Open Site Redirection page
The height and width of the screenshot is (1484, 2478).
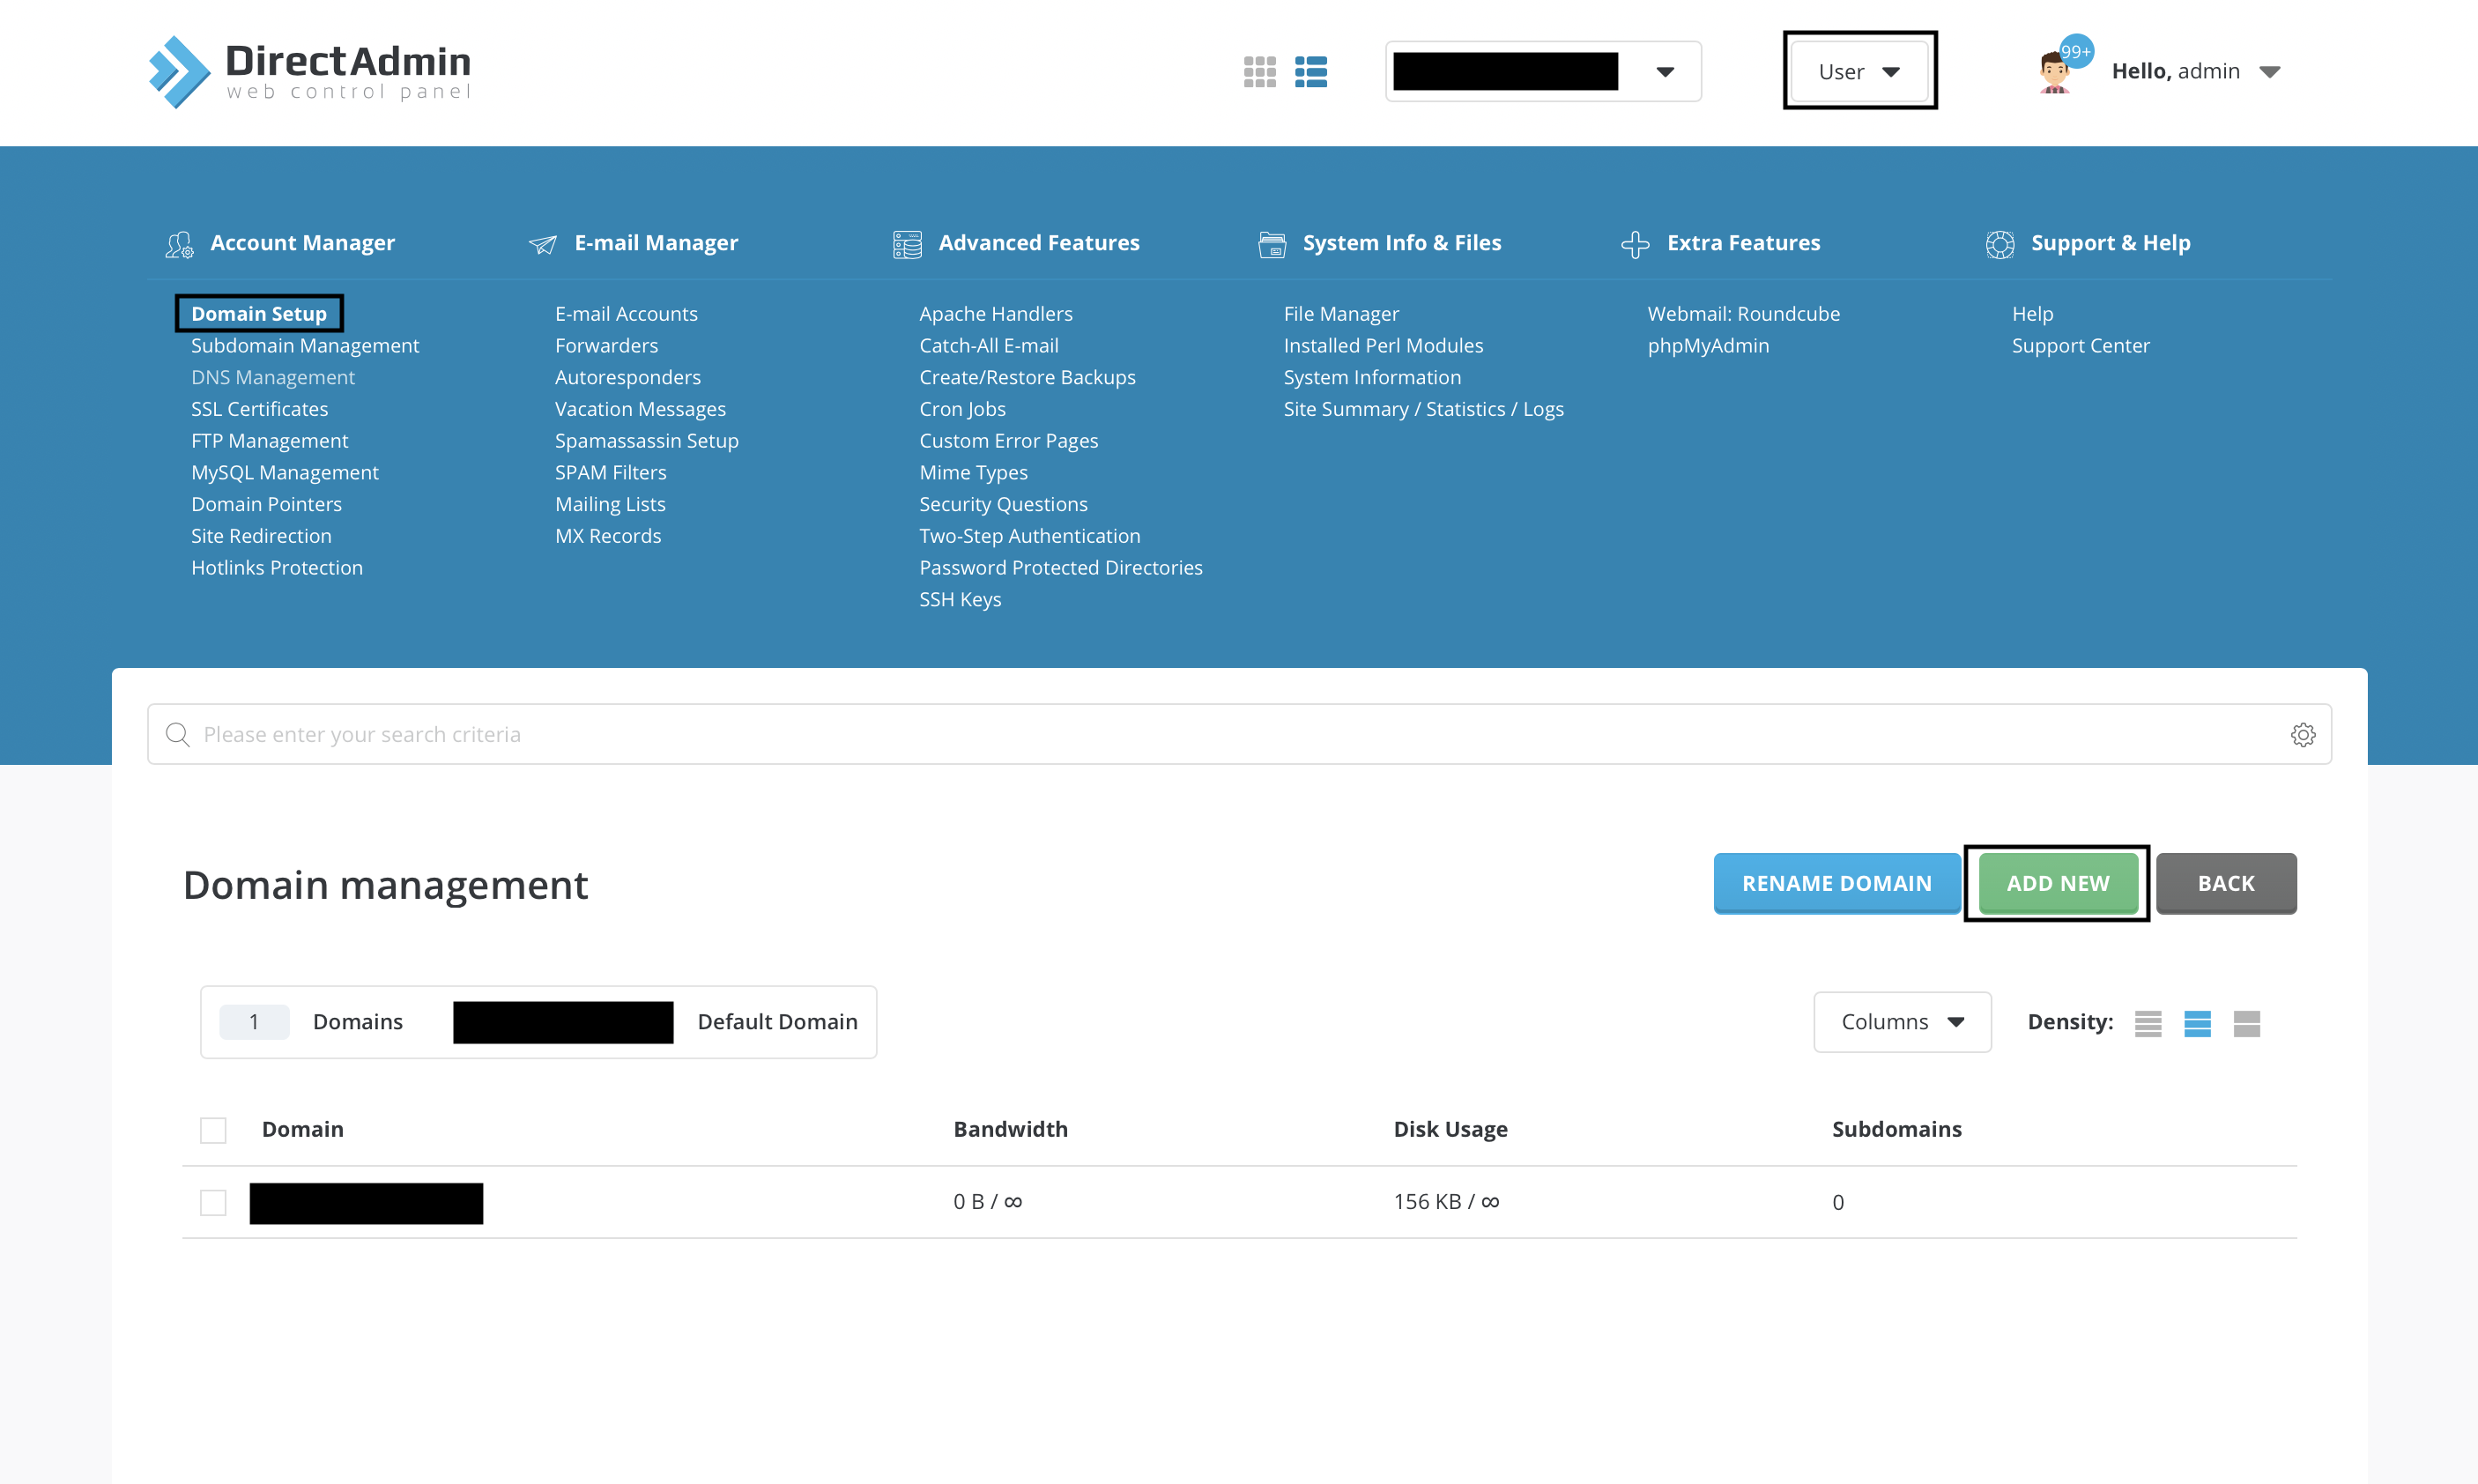[262, 536]
